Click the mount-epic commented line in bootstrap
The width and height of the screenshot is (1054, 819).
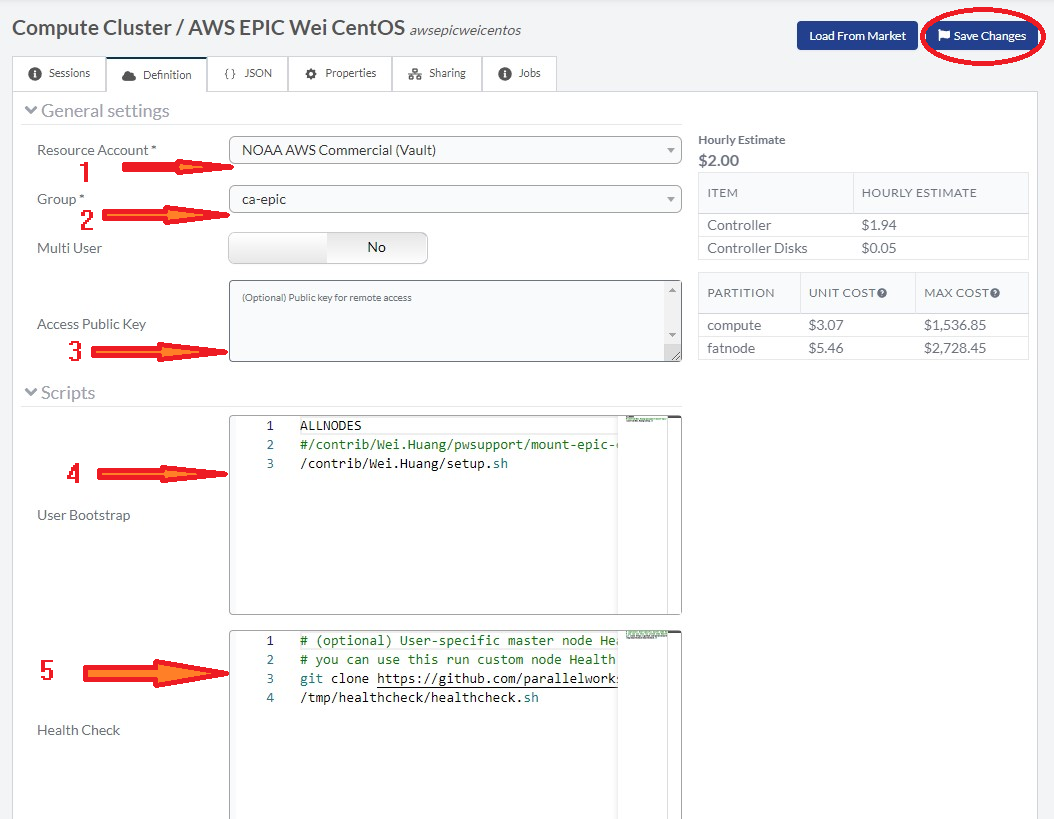pos(458,444)
